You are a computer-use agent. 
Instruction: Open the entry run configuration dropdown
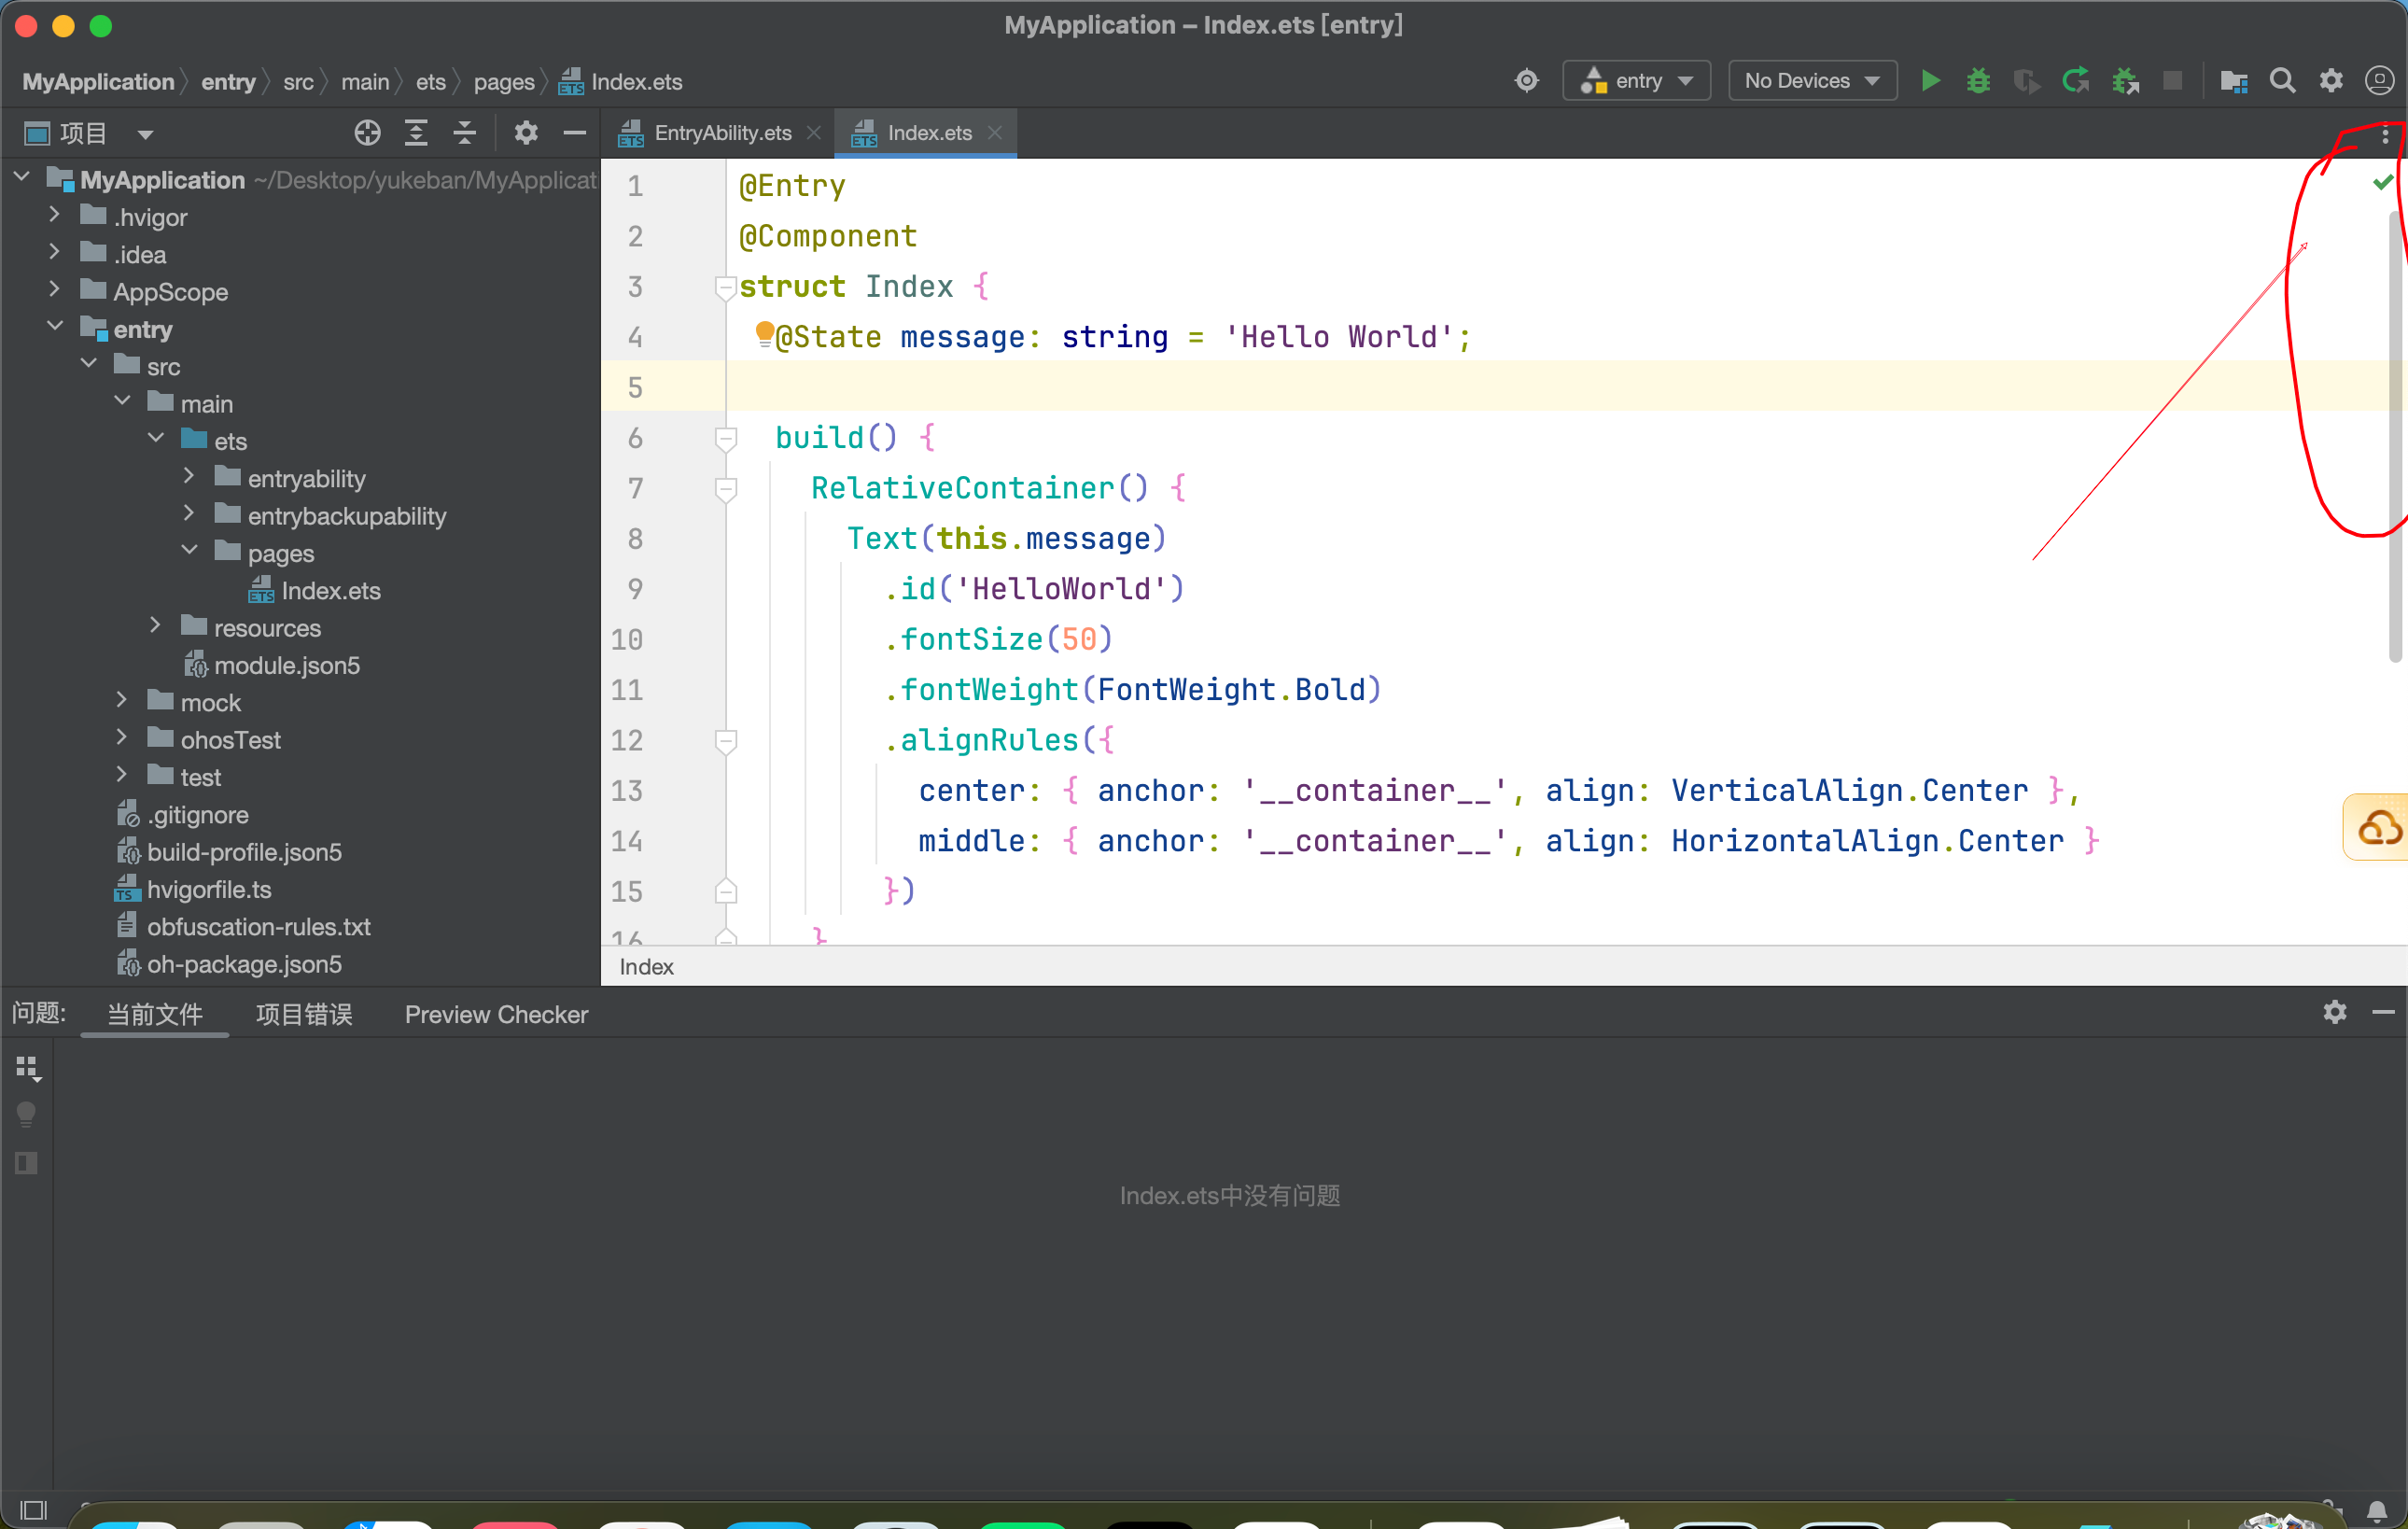1636,81
